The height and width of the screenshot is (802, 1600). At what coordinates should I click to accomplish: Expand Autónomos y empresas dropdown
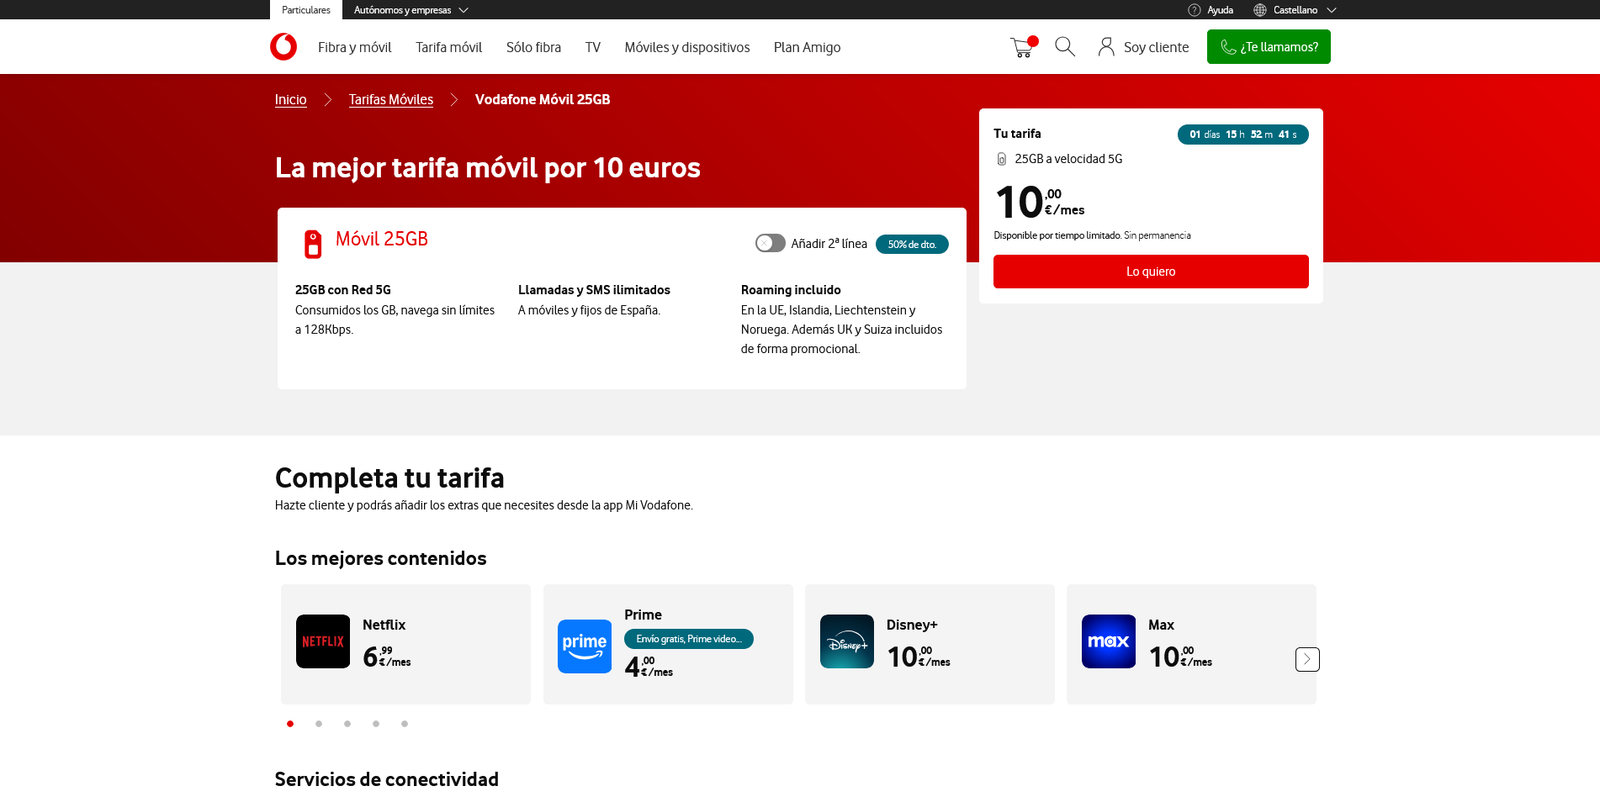click(411, 10)
